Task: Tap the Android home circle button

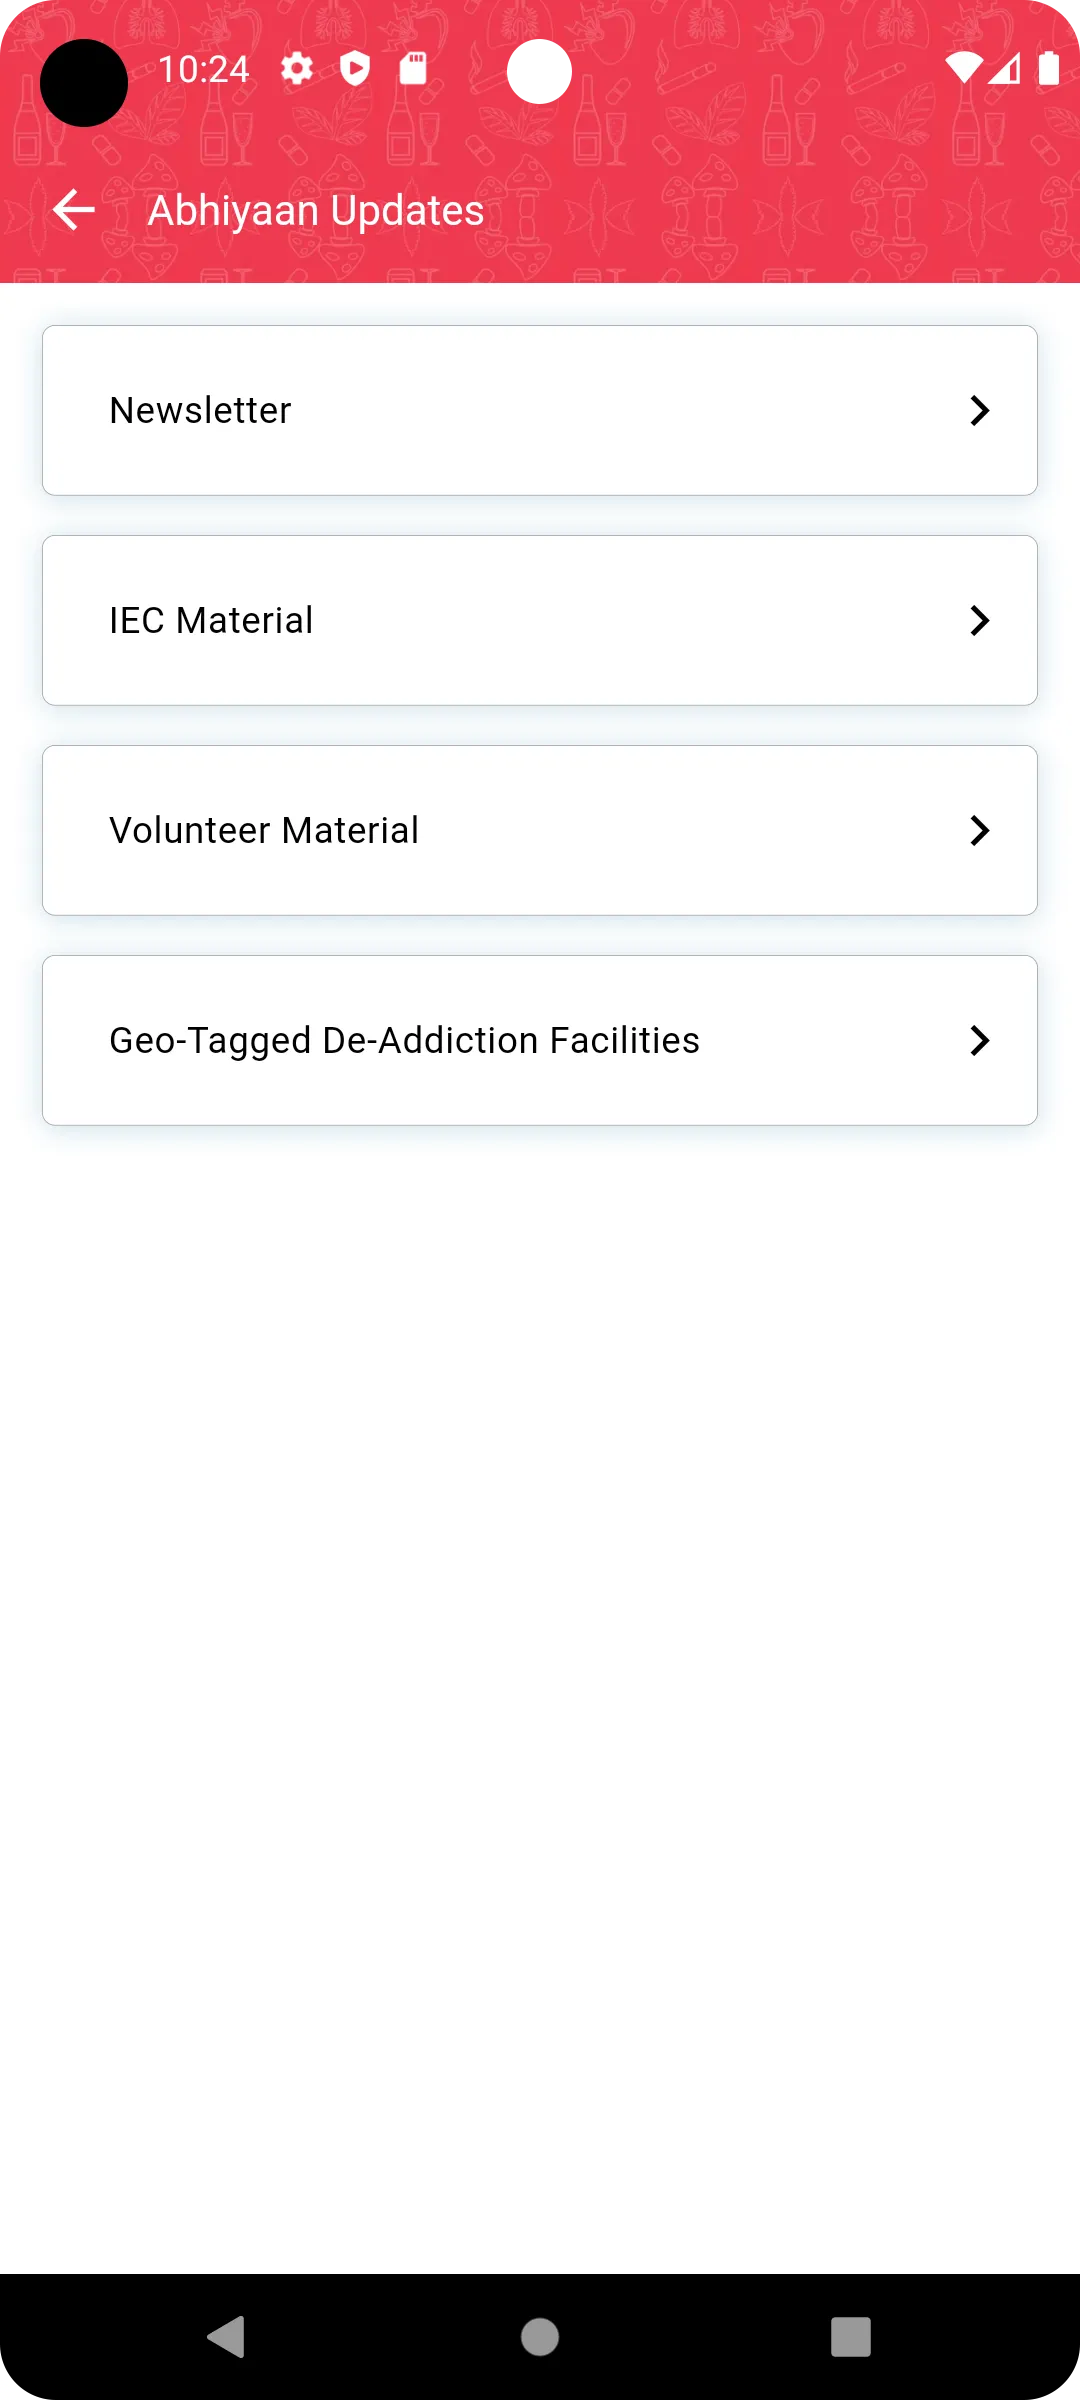Action: point(540,2337)
